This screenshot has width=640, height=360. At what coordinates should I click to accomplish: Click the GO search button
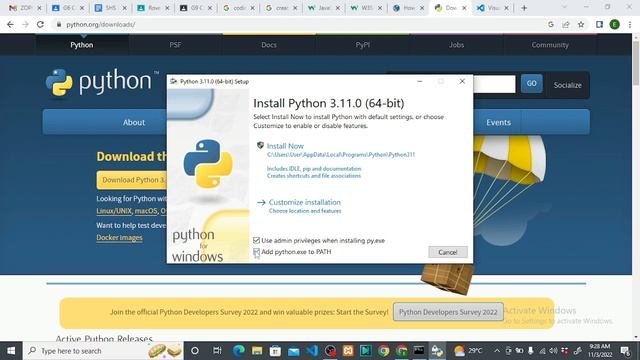531,84
